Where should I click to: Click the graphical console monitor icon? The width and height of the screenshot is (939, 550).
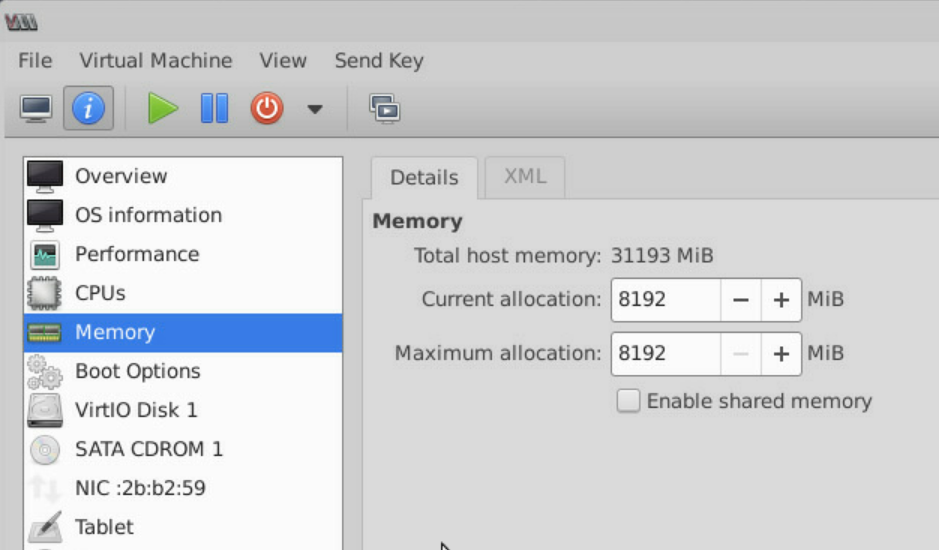pyautogui.click(x=37, y=108)
